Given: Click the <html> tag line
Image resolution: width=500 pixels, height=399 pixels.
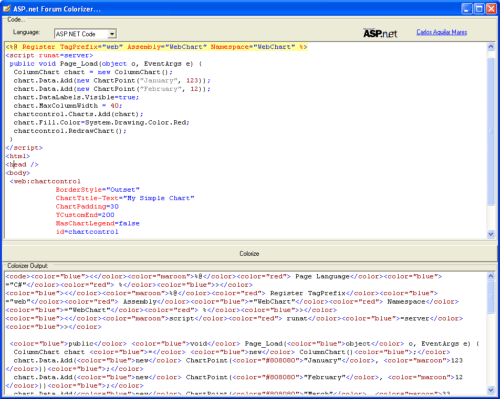Looking at the screenshot, I should (x=18, y=156).
